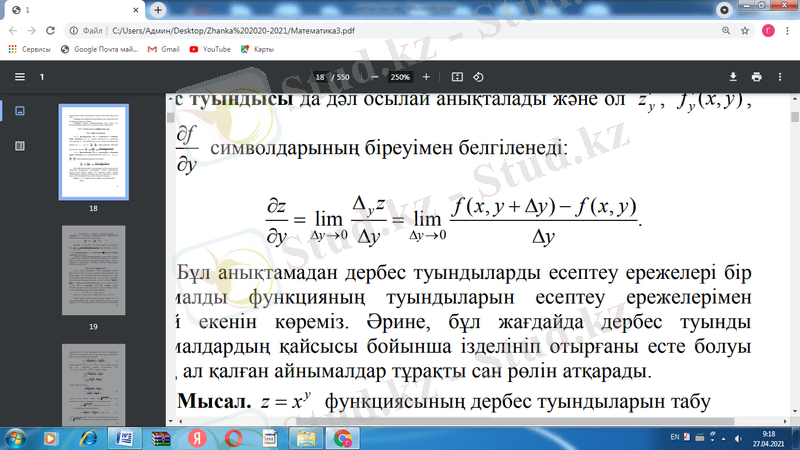
Task: Select page 18 thumbnail
Action: 93,152
